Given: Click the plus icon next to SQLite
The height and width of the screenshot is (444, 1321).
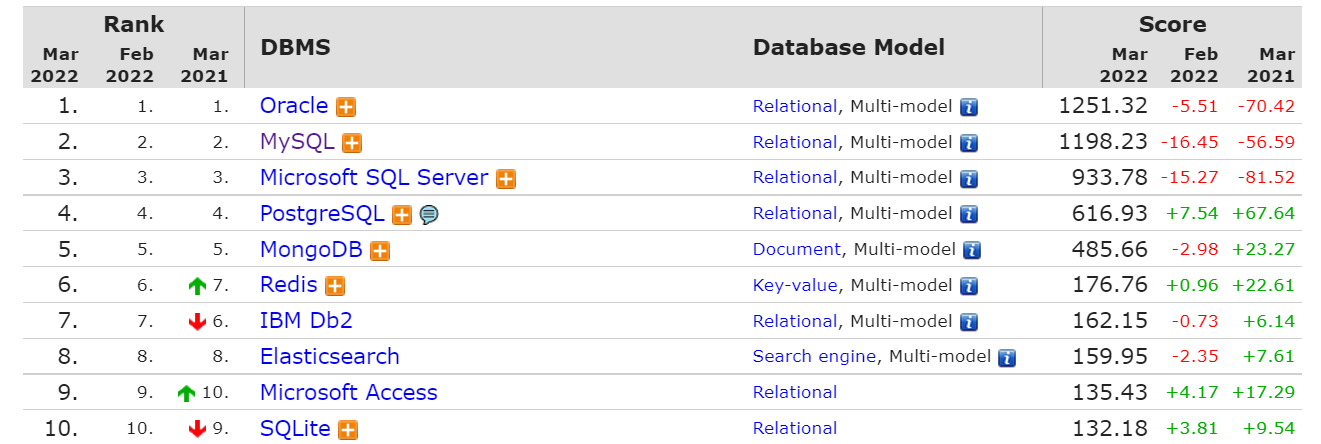Looking at the screenshot, I should click(x=348, y=430).
